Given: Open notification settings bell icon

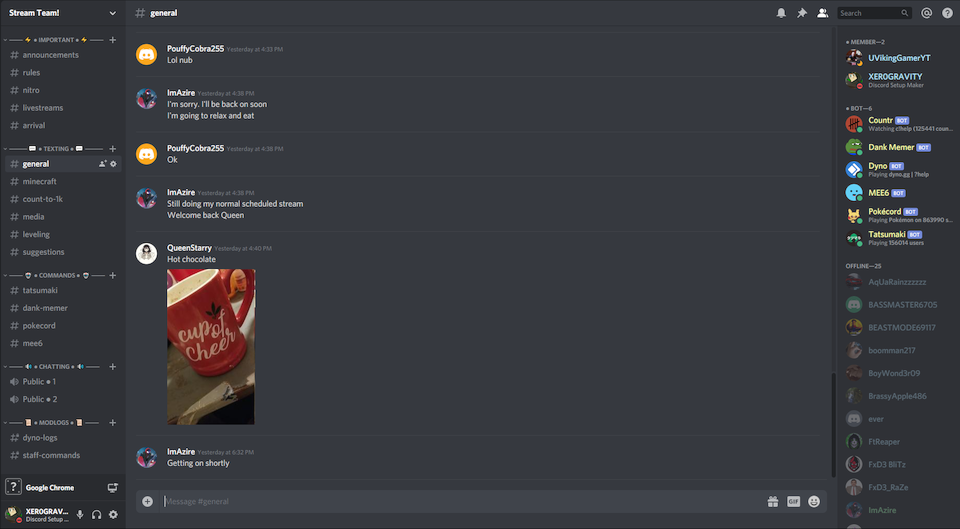Looking at the screenshot, I should click(781, 13).
